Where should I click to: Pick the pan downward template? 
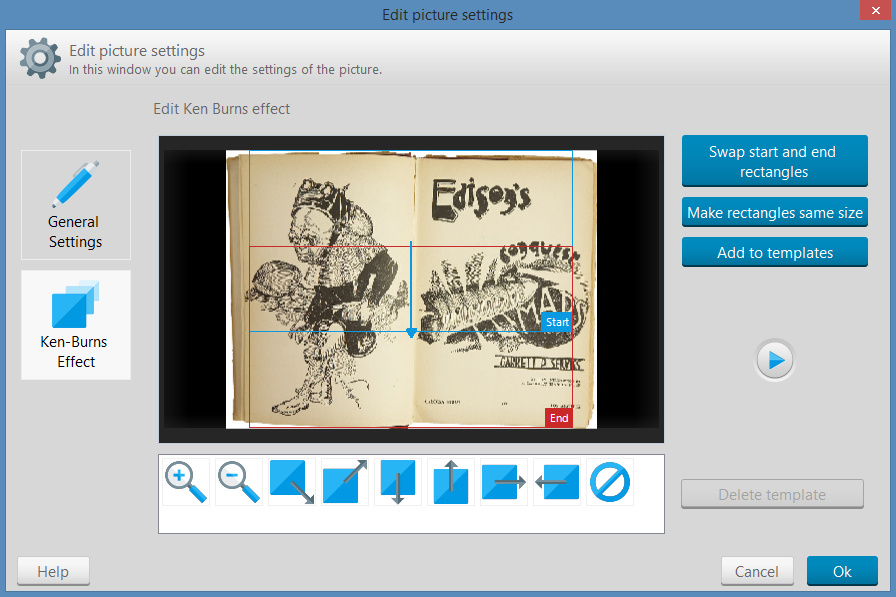pos(398,482)
